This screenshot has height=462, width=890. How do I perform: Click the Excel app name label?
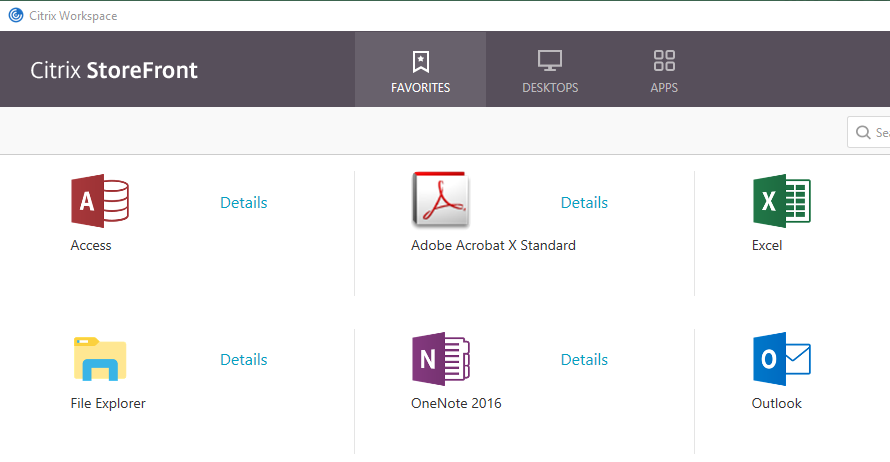[767, 246]
